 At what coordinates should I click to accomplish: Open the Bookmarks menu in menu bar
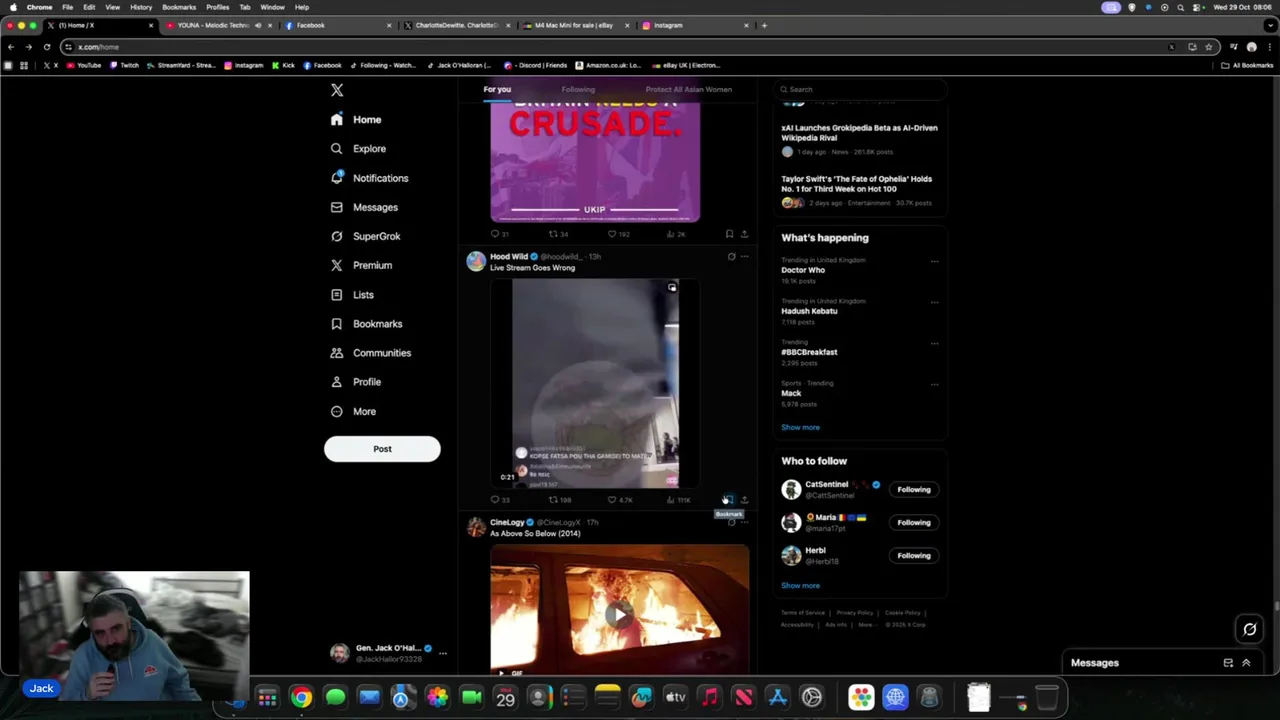[x=179, y=7]
